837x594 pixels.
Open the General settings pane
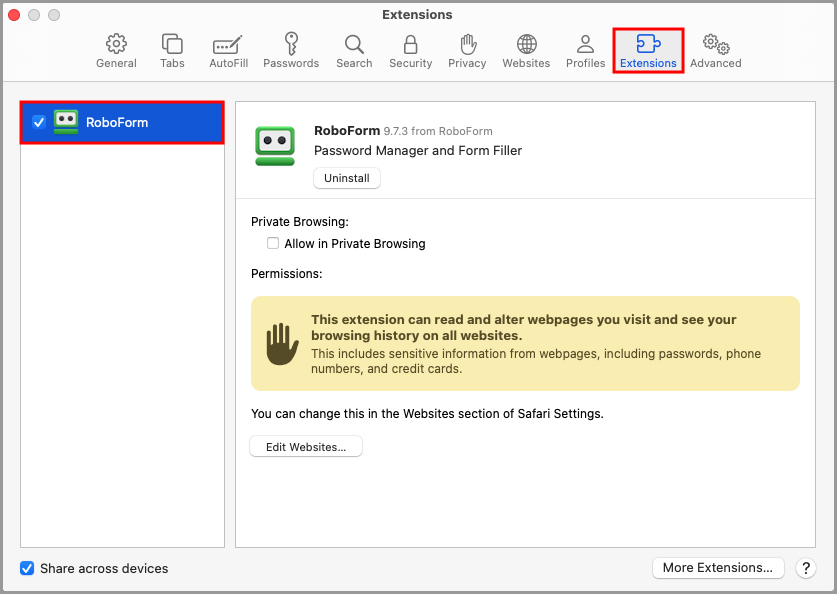pos(116,51)
